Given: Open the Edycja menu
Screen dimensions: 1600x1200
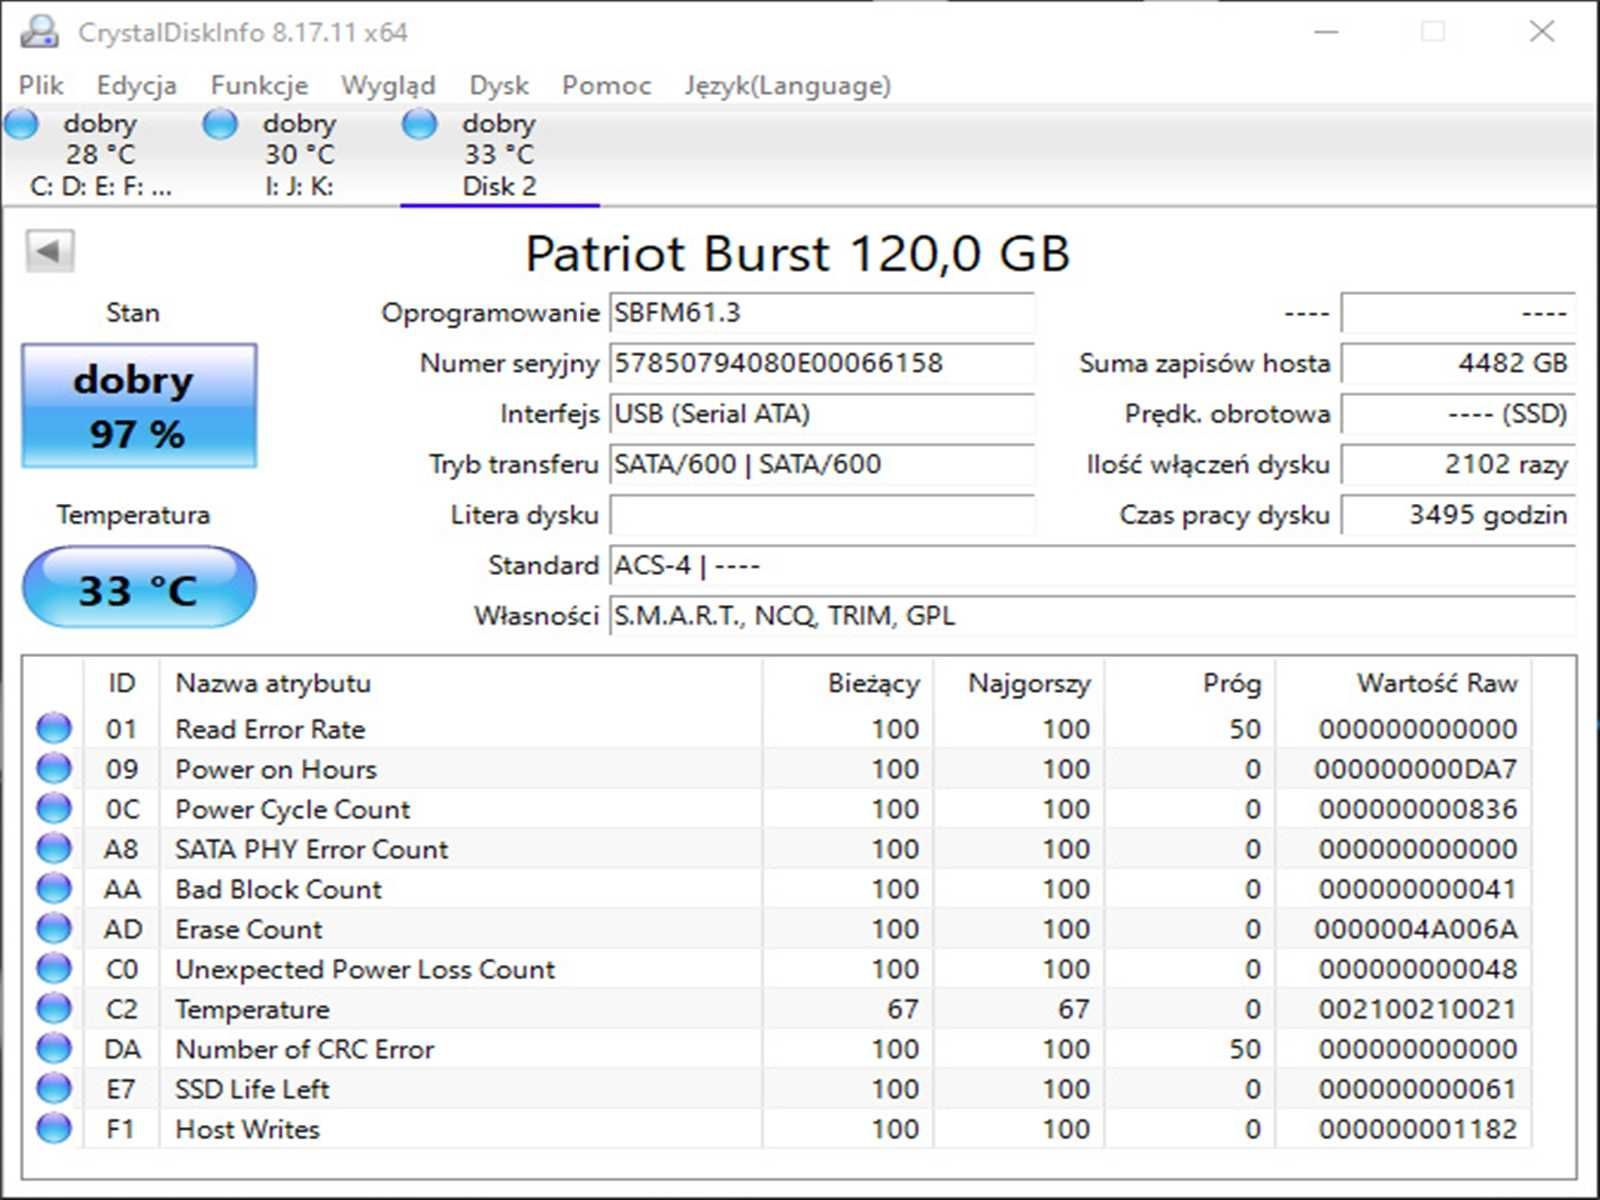Looking at the screenshot, I should (136, 86).
